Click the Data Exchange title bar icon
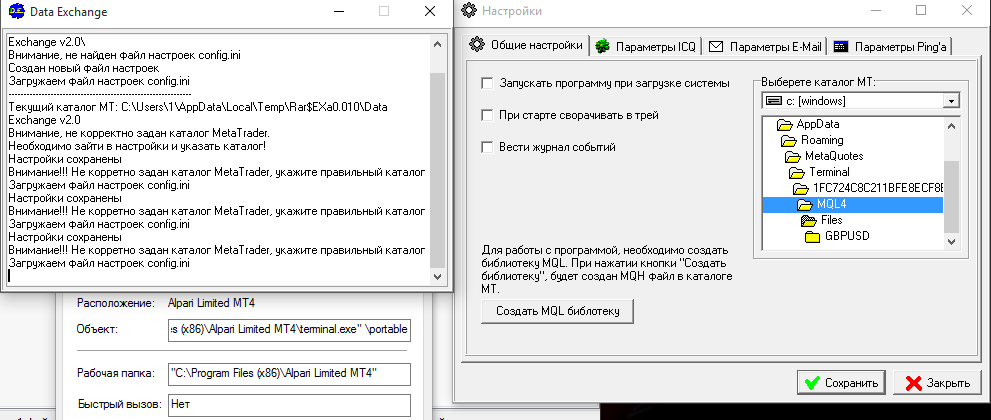 [15, 11]
